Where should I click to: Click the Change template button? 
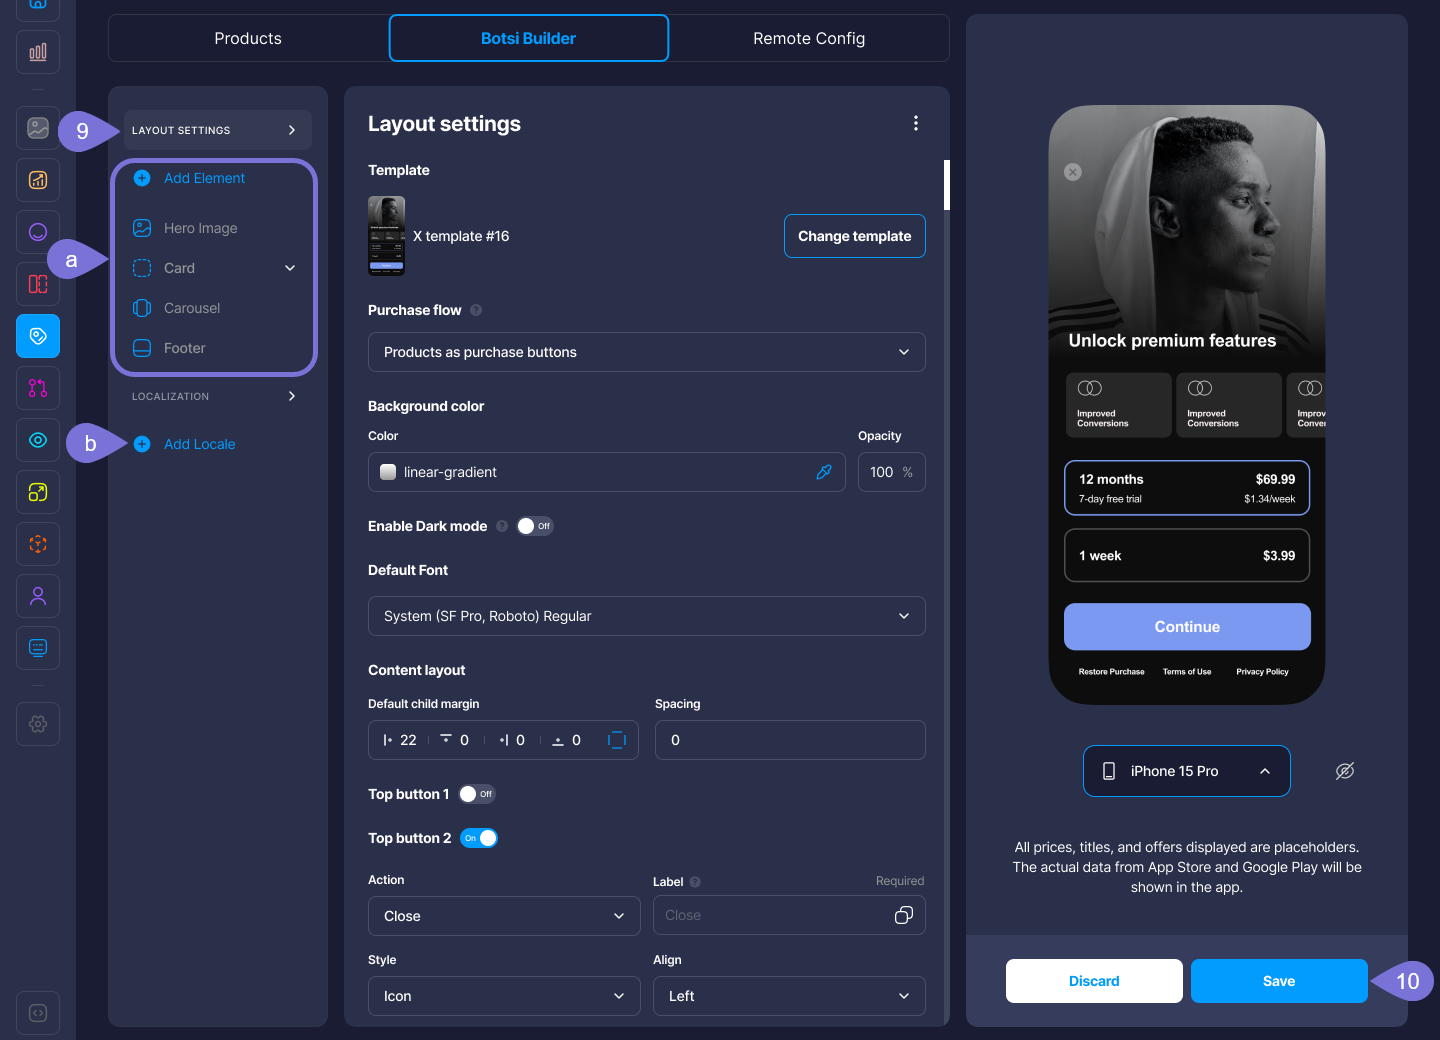coord(854,236)
